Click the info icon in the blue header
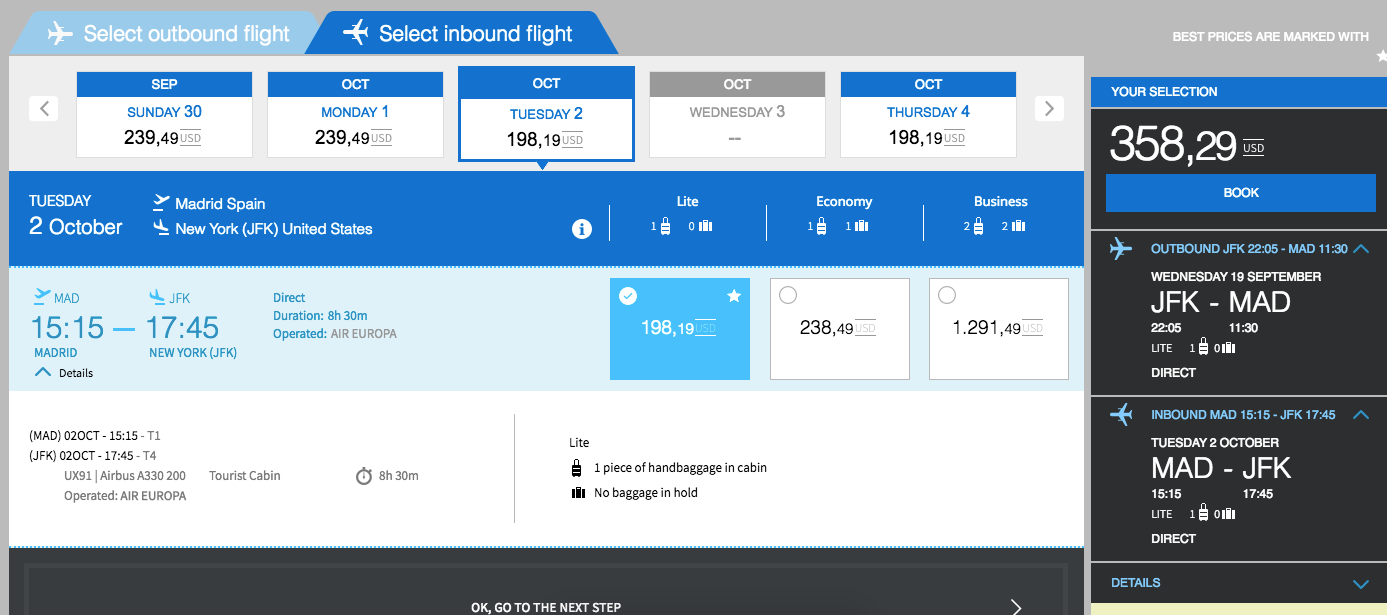Screen dimensions: 1387x615 (x=581, y=229)
